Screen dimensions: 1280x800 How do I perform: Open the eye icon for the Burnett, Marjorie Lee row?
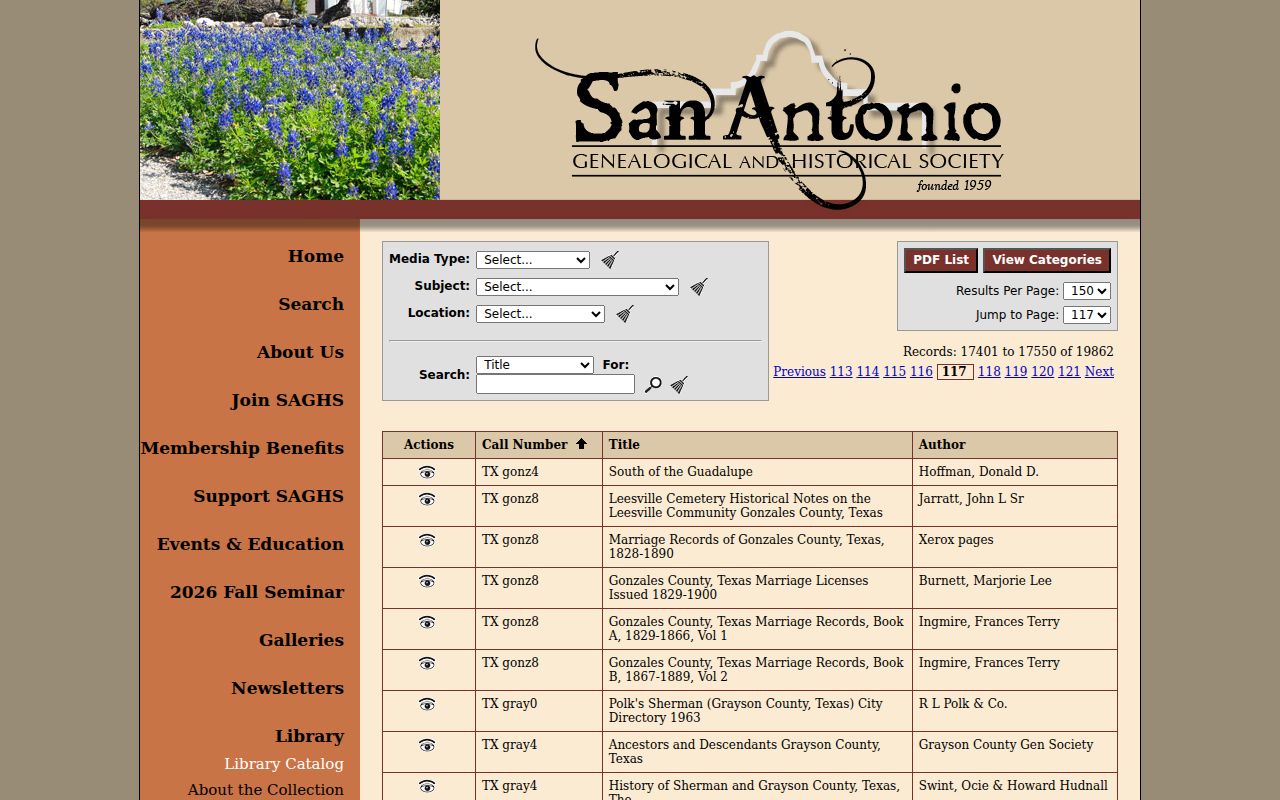427,581
